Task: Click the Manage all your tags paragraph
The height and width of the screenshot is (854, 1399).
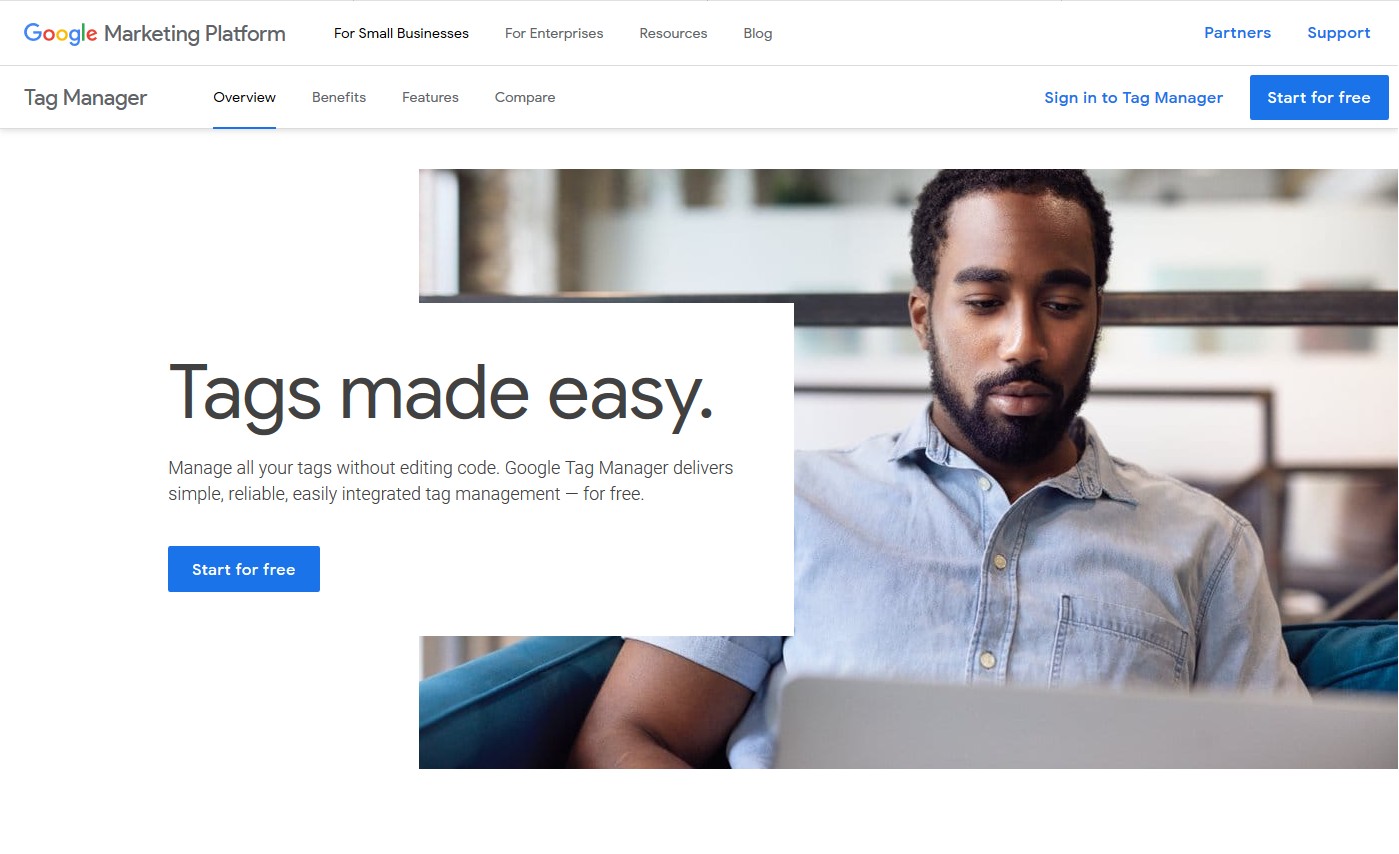Action: coord(451,481)
